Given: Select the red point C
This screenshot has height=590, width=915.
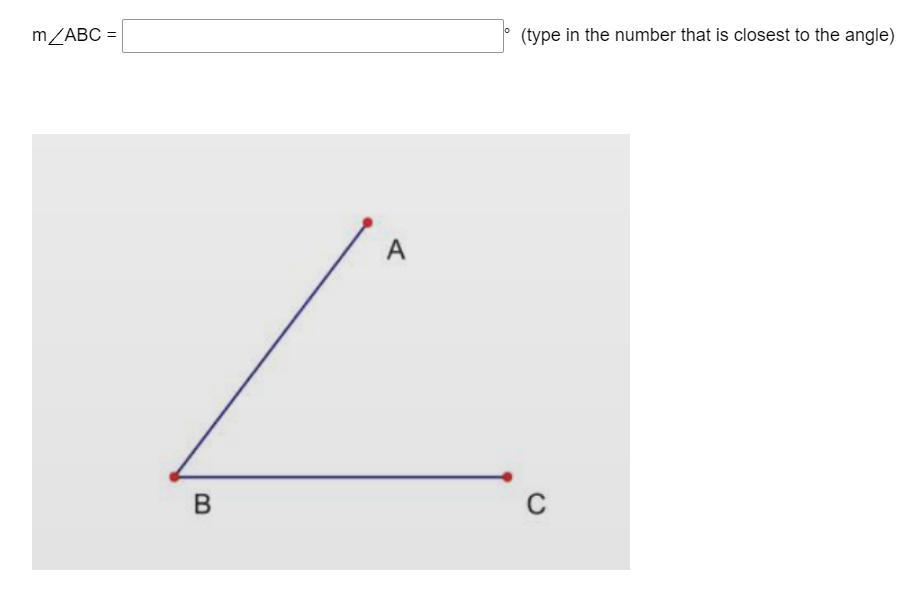Looking at the screenshot, I should [x=507, y=477].
